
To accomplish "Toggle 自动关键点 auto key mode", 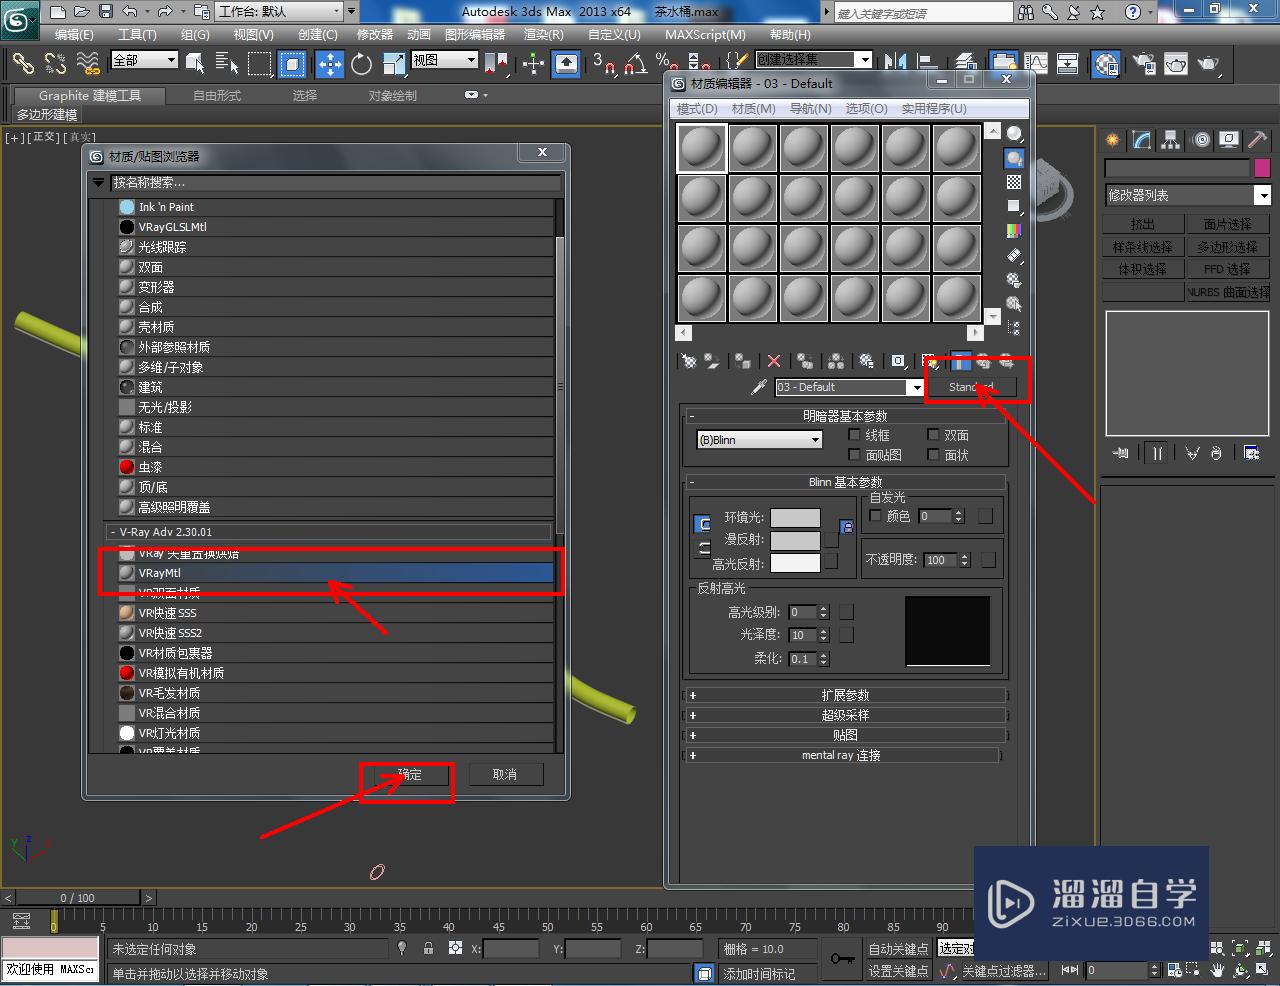I will tap(898, 949).
